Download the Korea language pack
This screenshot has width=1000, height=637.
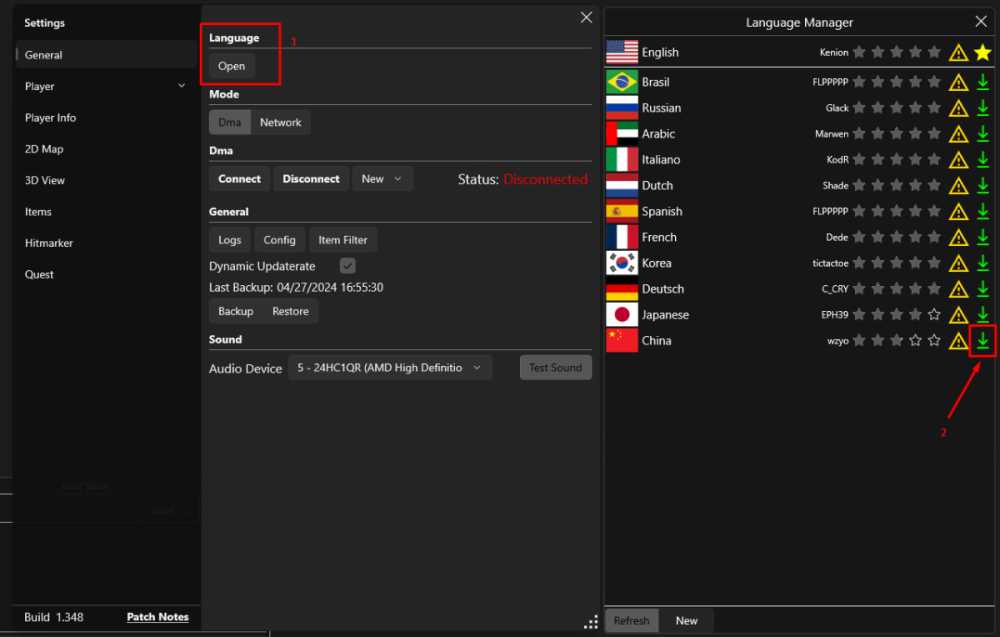(x=983, y=263)
